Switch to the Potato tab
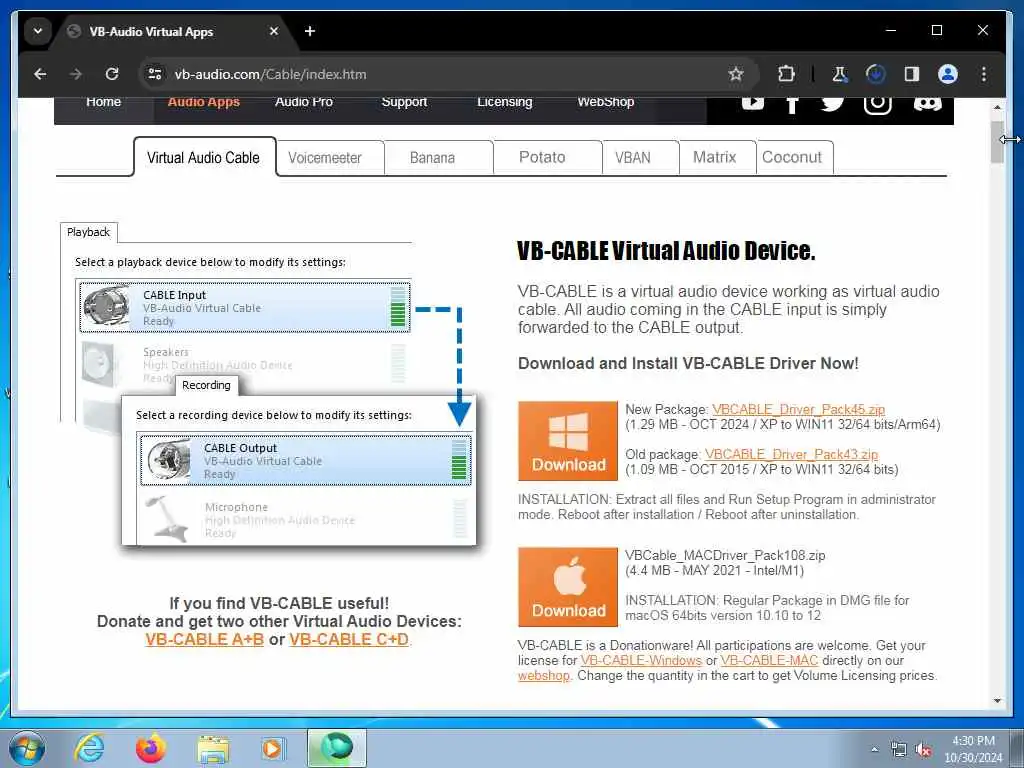Viewport: 1024px width, 768px height. click(547, 158)
